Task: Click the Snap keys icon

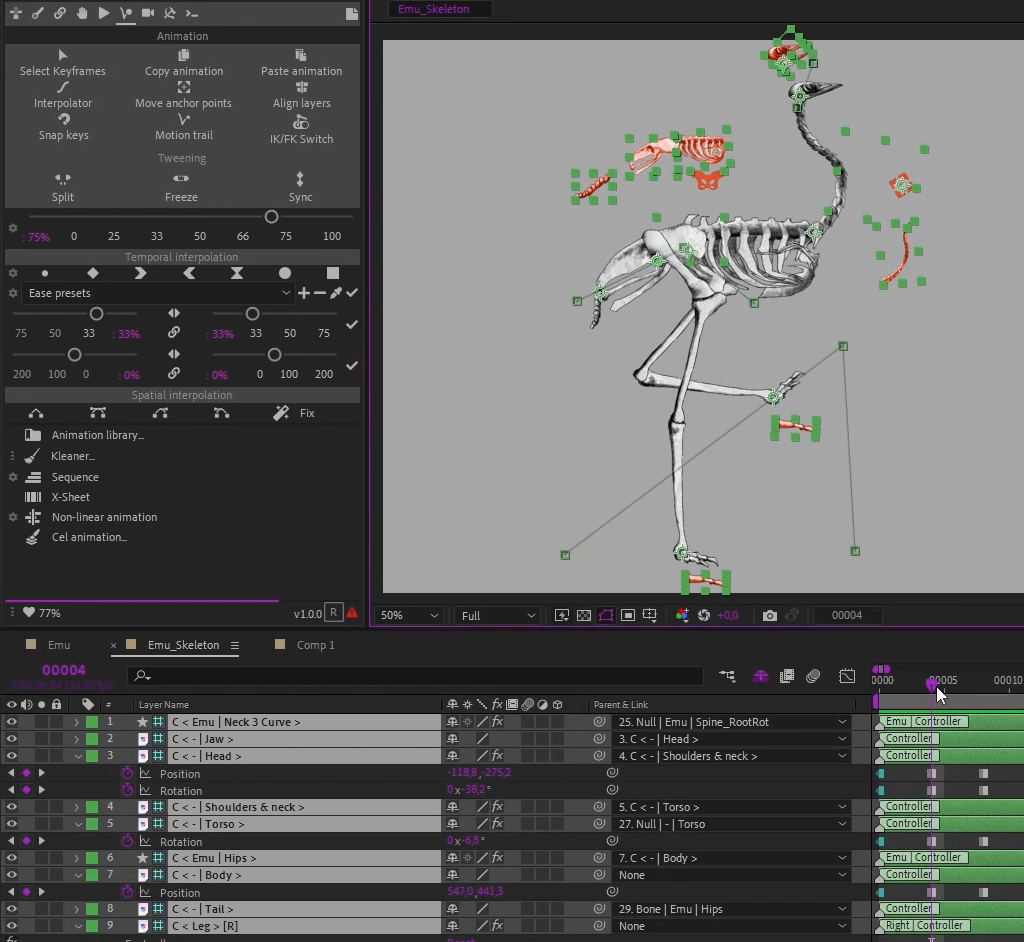Action: (x=63, y=120)
